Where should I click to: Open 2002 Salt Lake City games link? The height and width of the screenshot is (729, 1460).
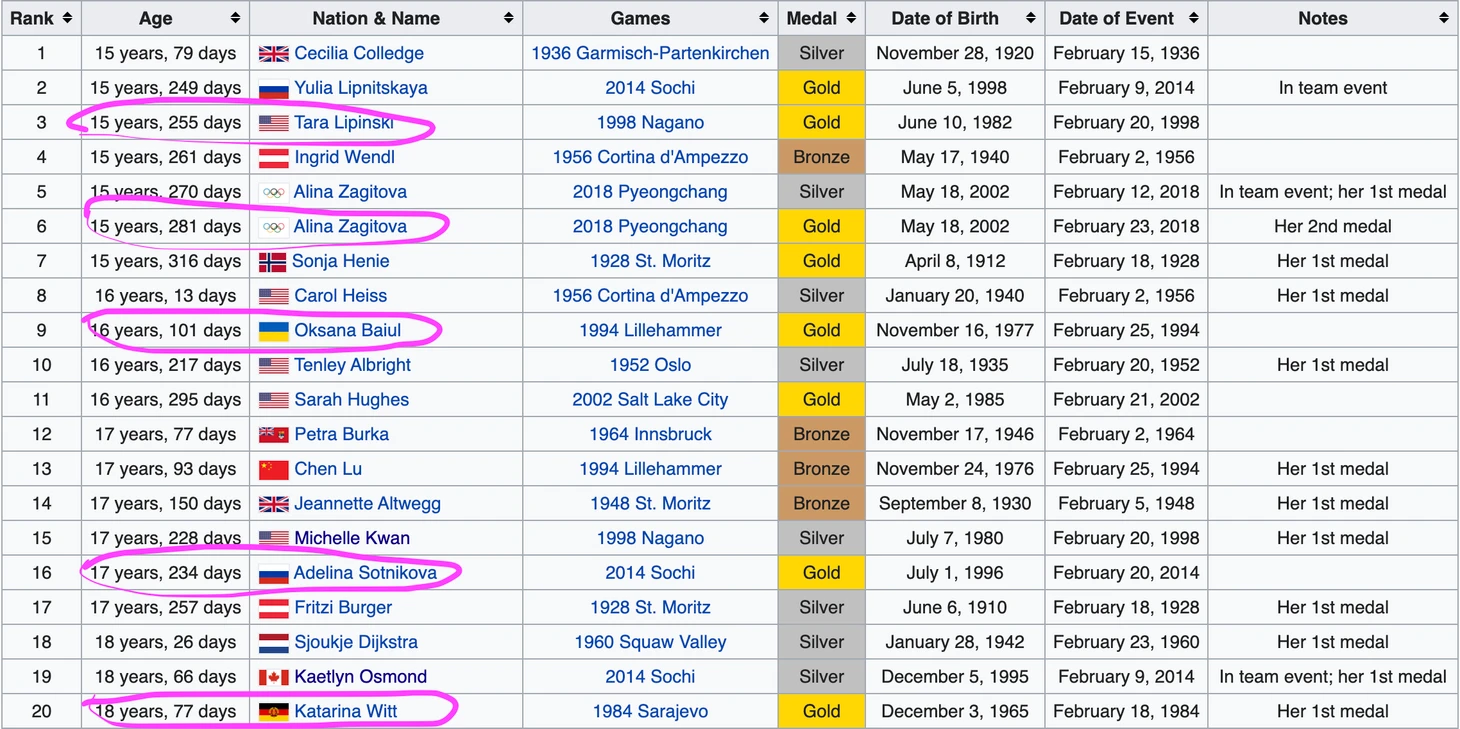click(650, 400)
